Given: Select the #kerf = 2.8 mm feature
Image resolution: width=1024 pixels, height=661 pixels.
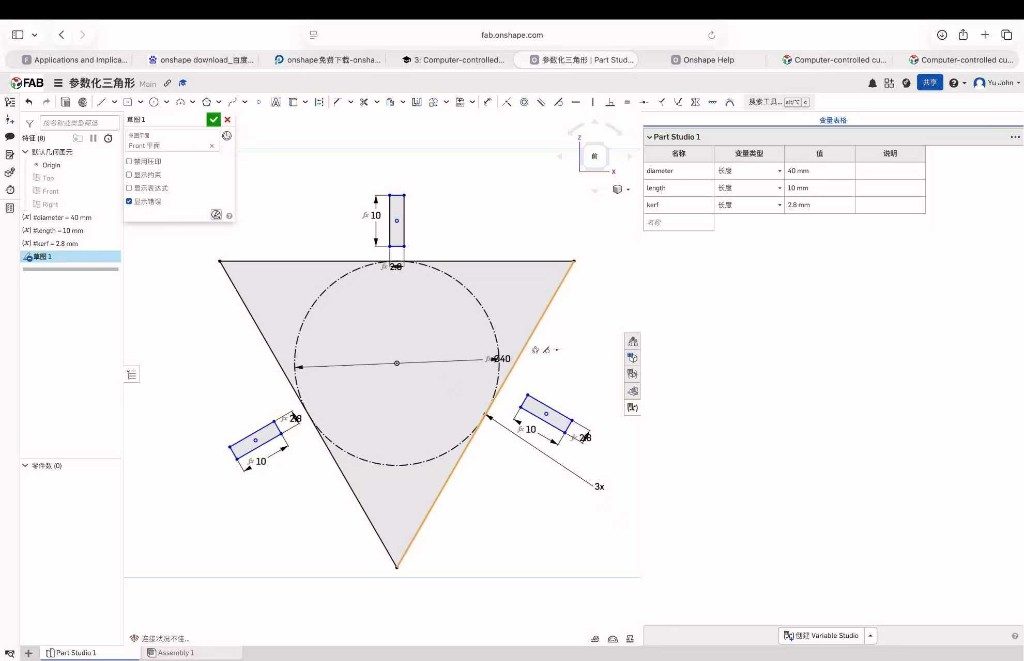Looking at the screenshot, I should 50,244.
